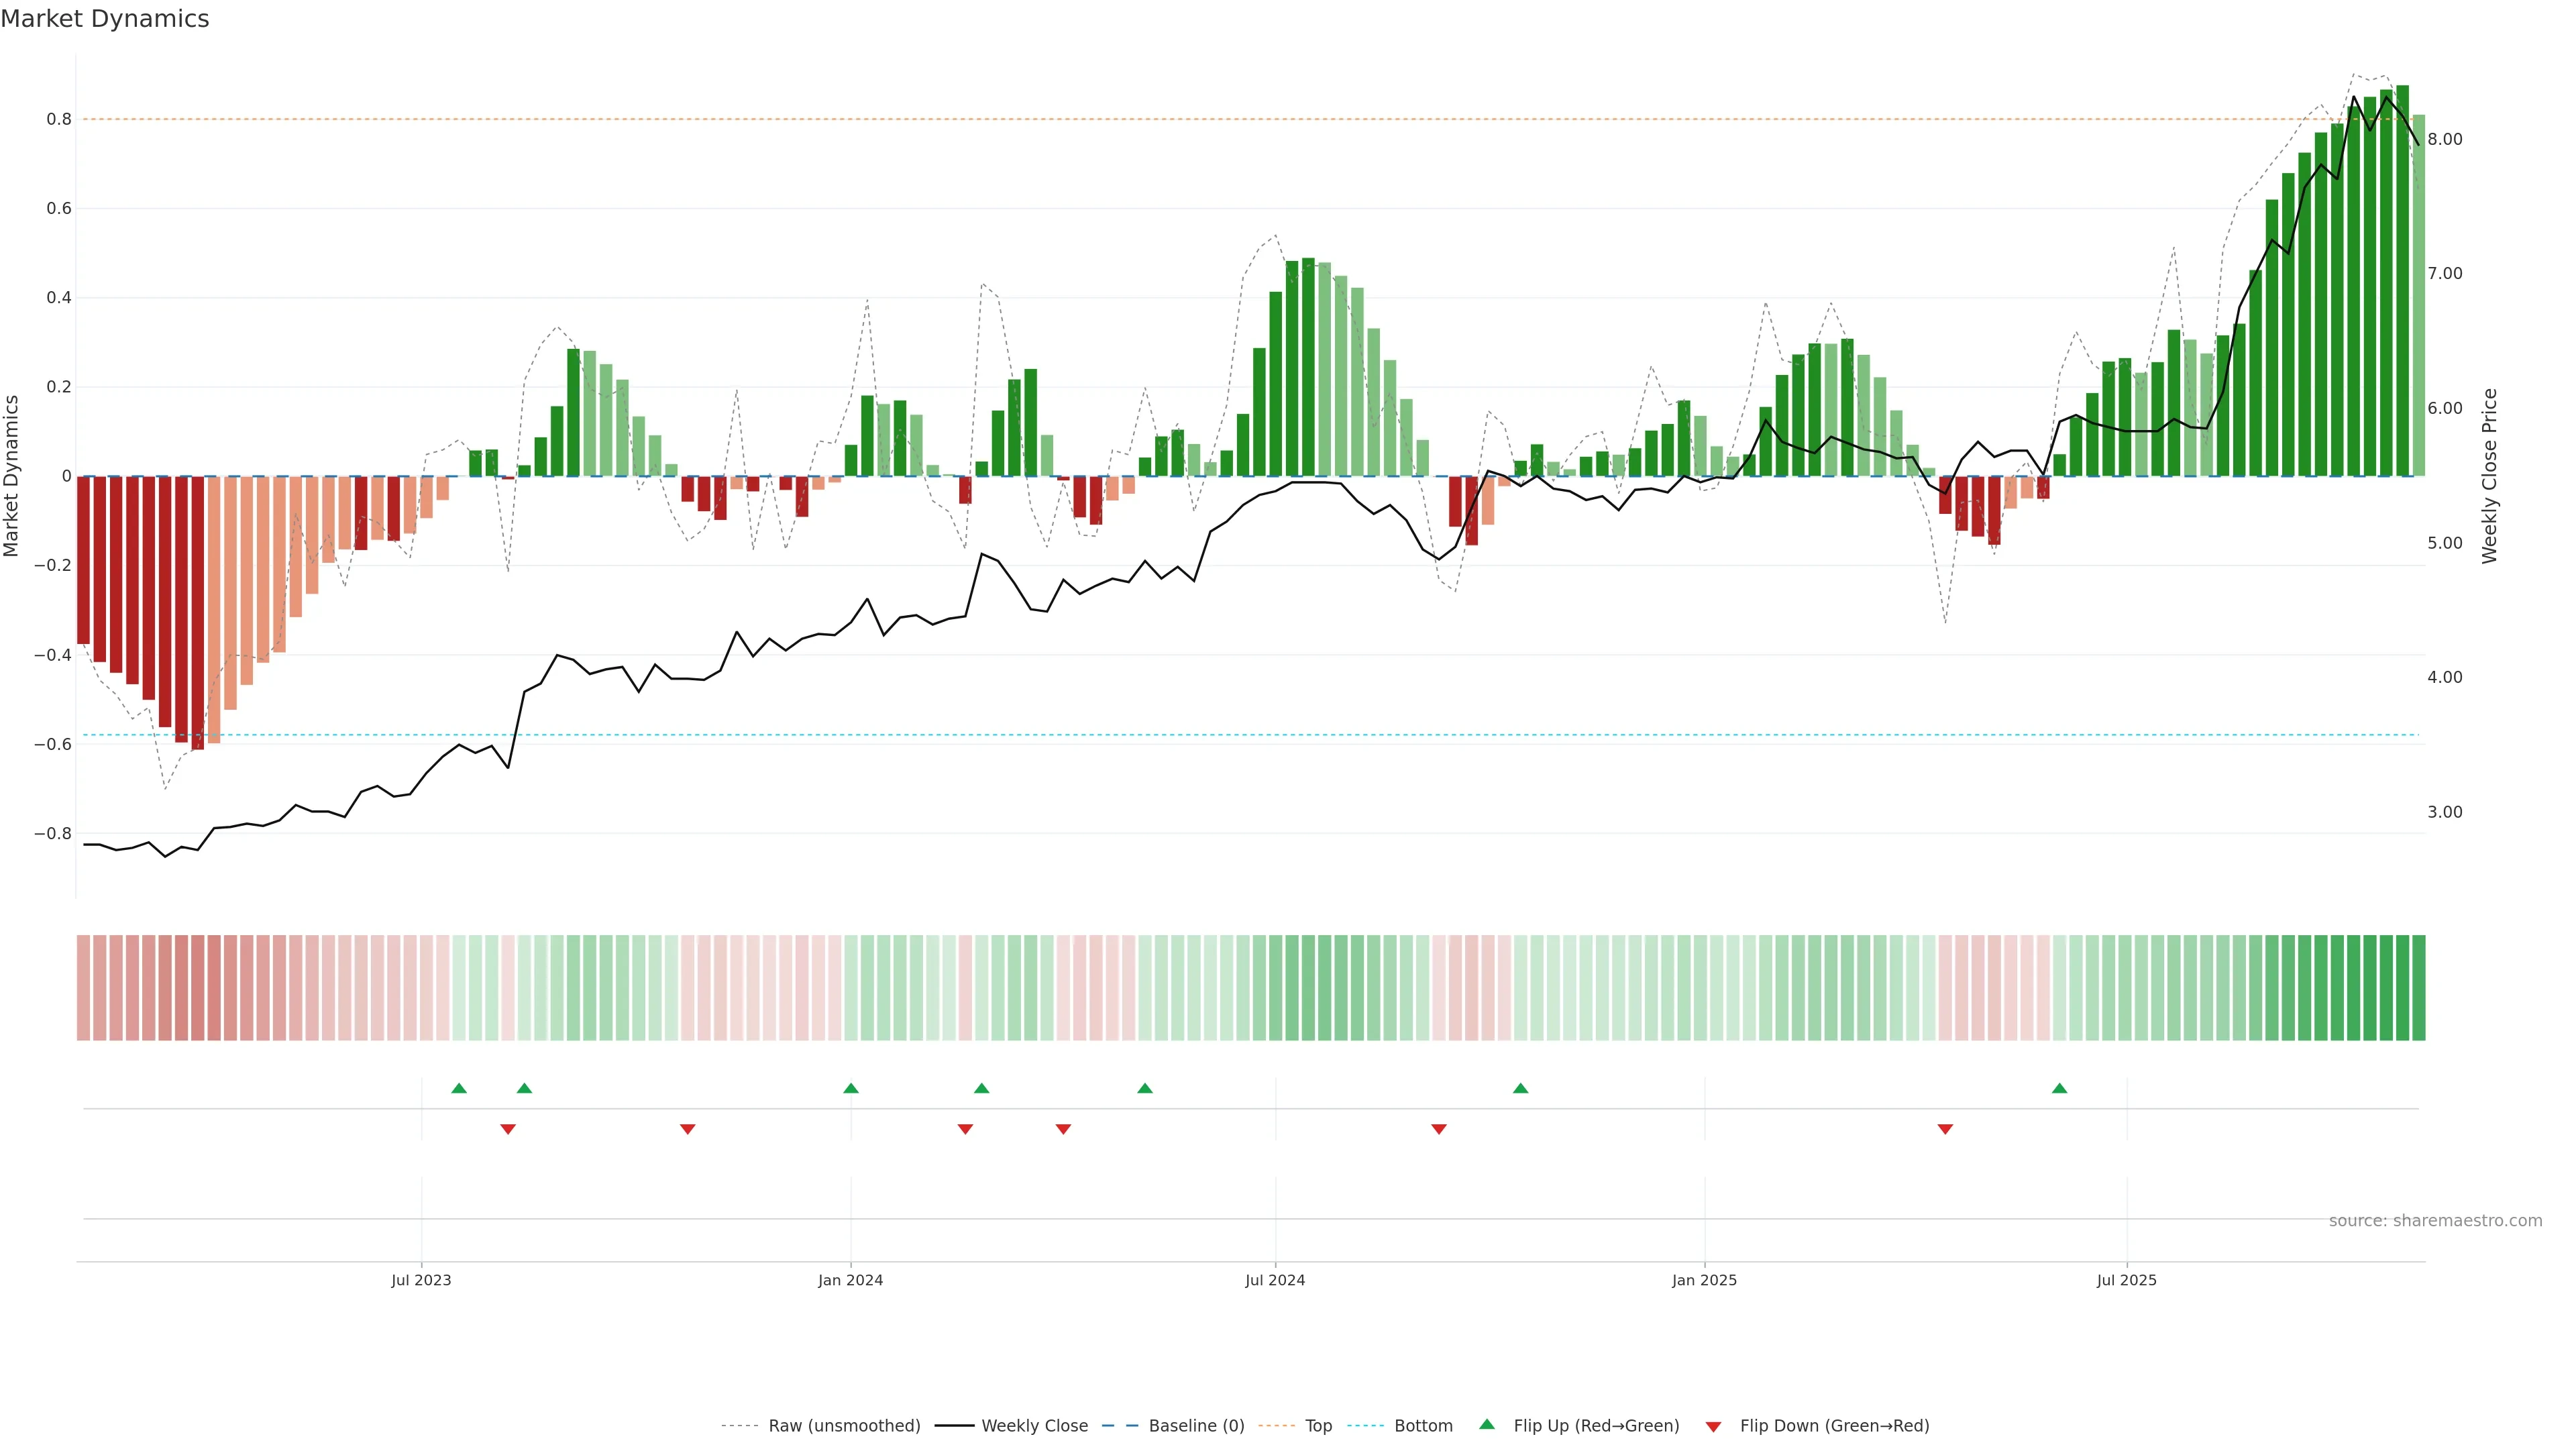Screen dimensions: 2576x1449
Task: Click source: sharemaestro.com text
Action: (x=2435, y=1220)
